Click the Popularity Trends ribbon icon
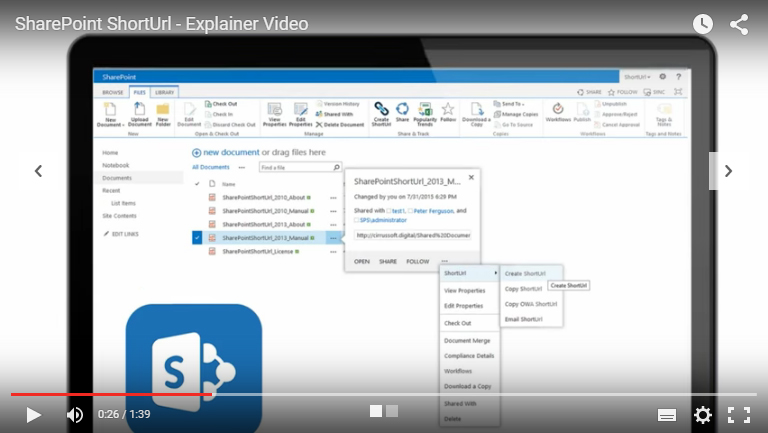Image resolution: width=768 pixels, height=433 pixels. (425, 114)
